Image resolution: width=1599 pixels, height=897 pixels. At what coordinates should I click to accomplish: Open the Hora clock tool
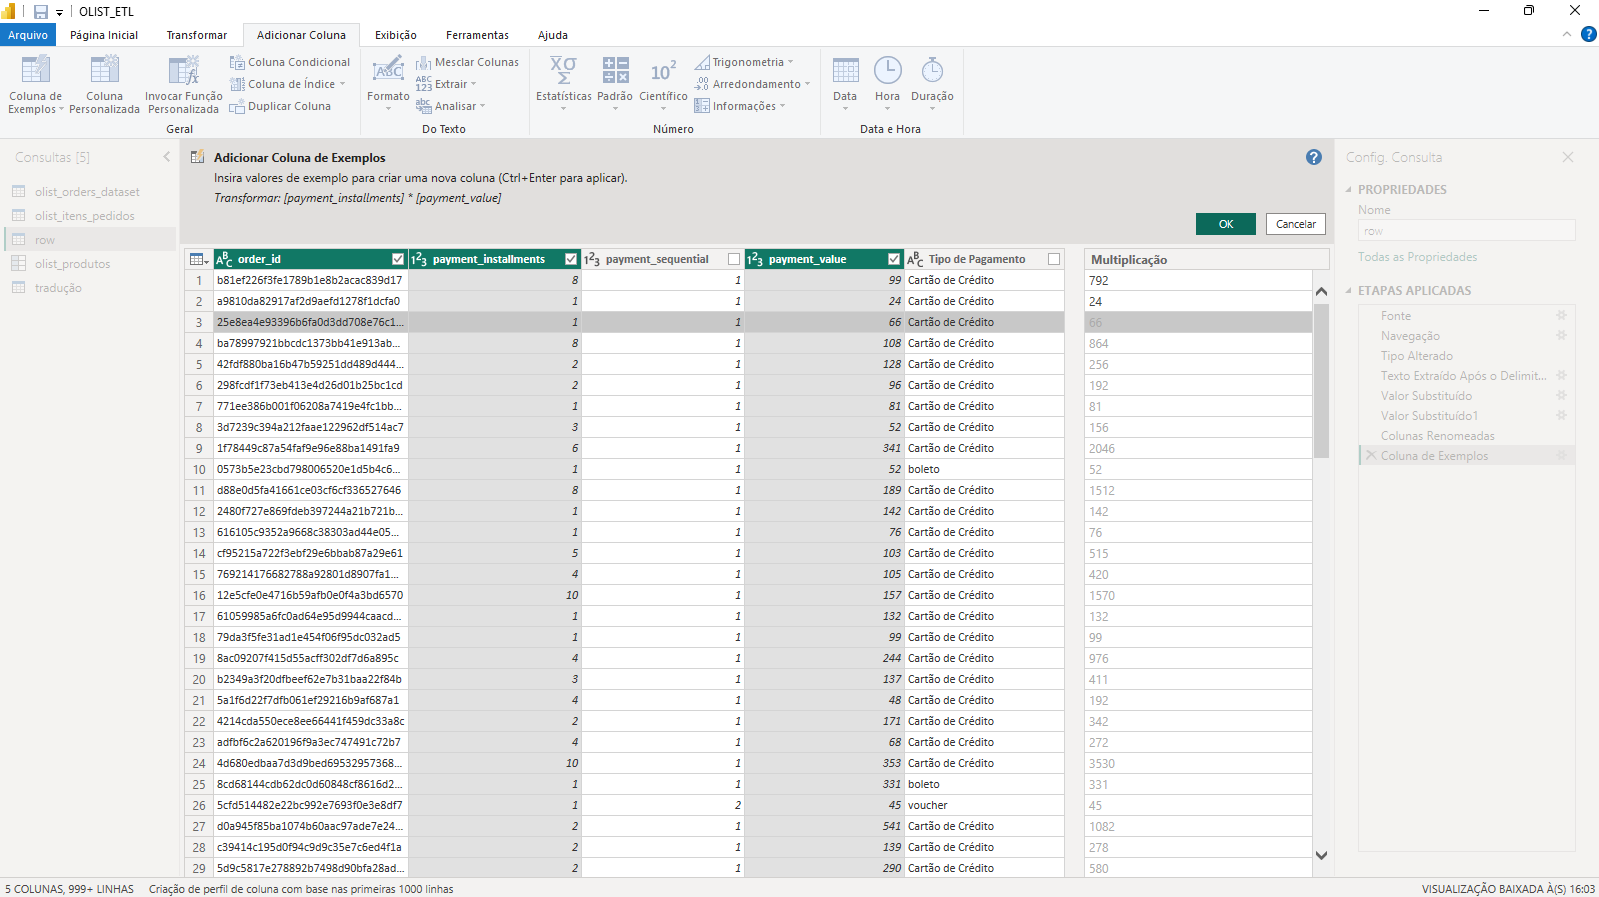pyautogui.click(x=887, y=85)
